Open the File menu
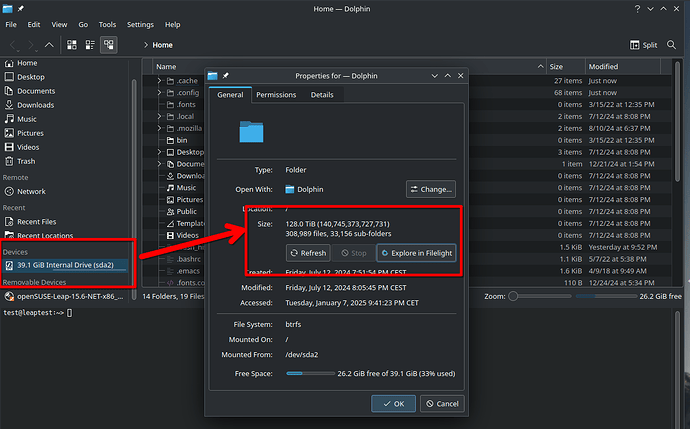 click(11, 25)
